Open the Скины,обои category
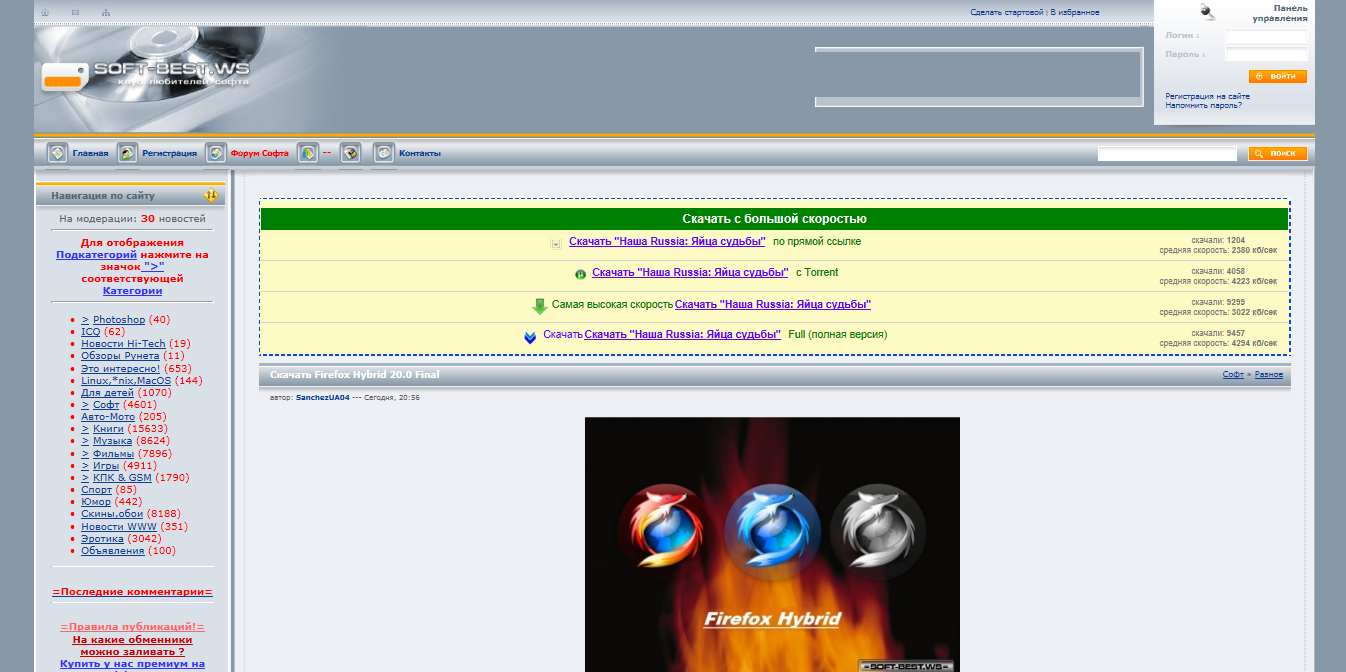 [112, 514]
